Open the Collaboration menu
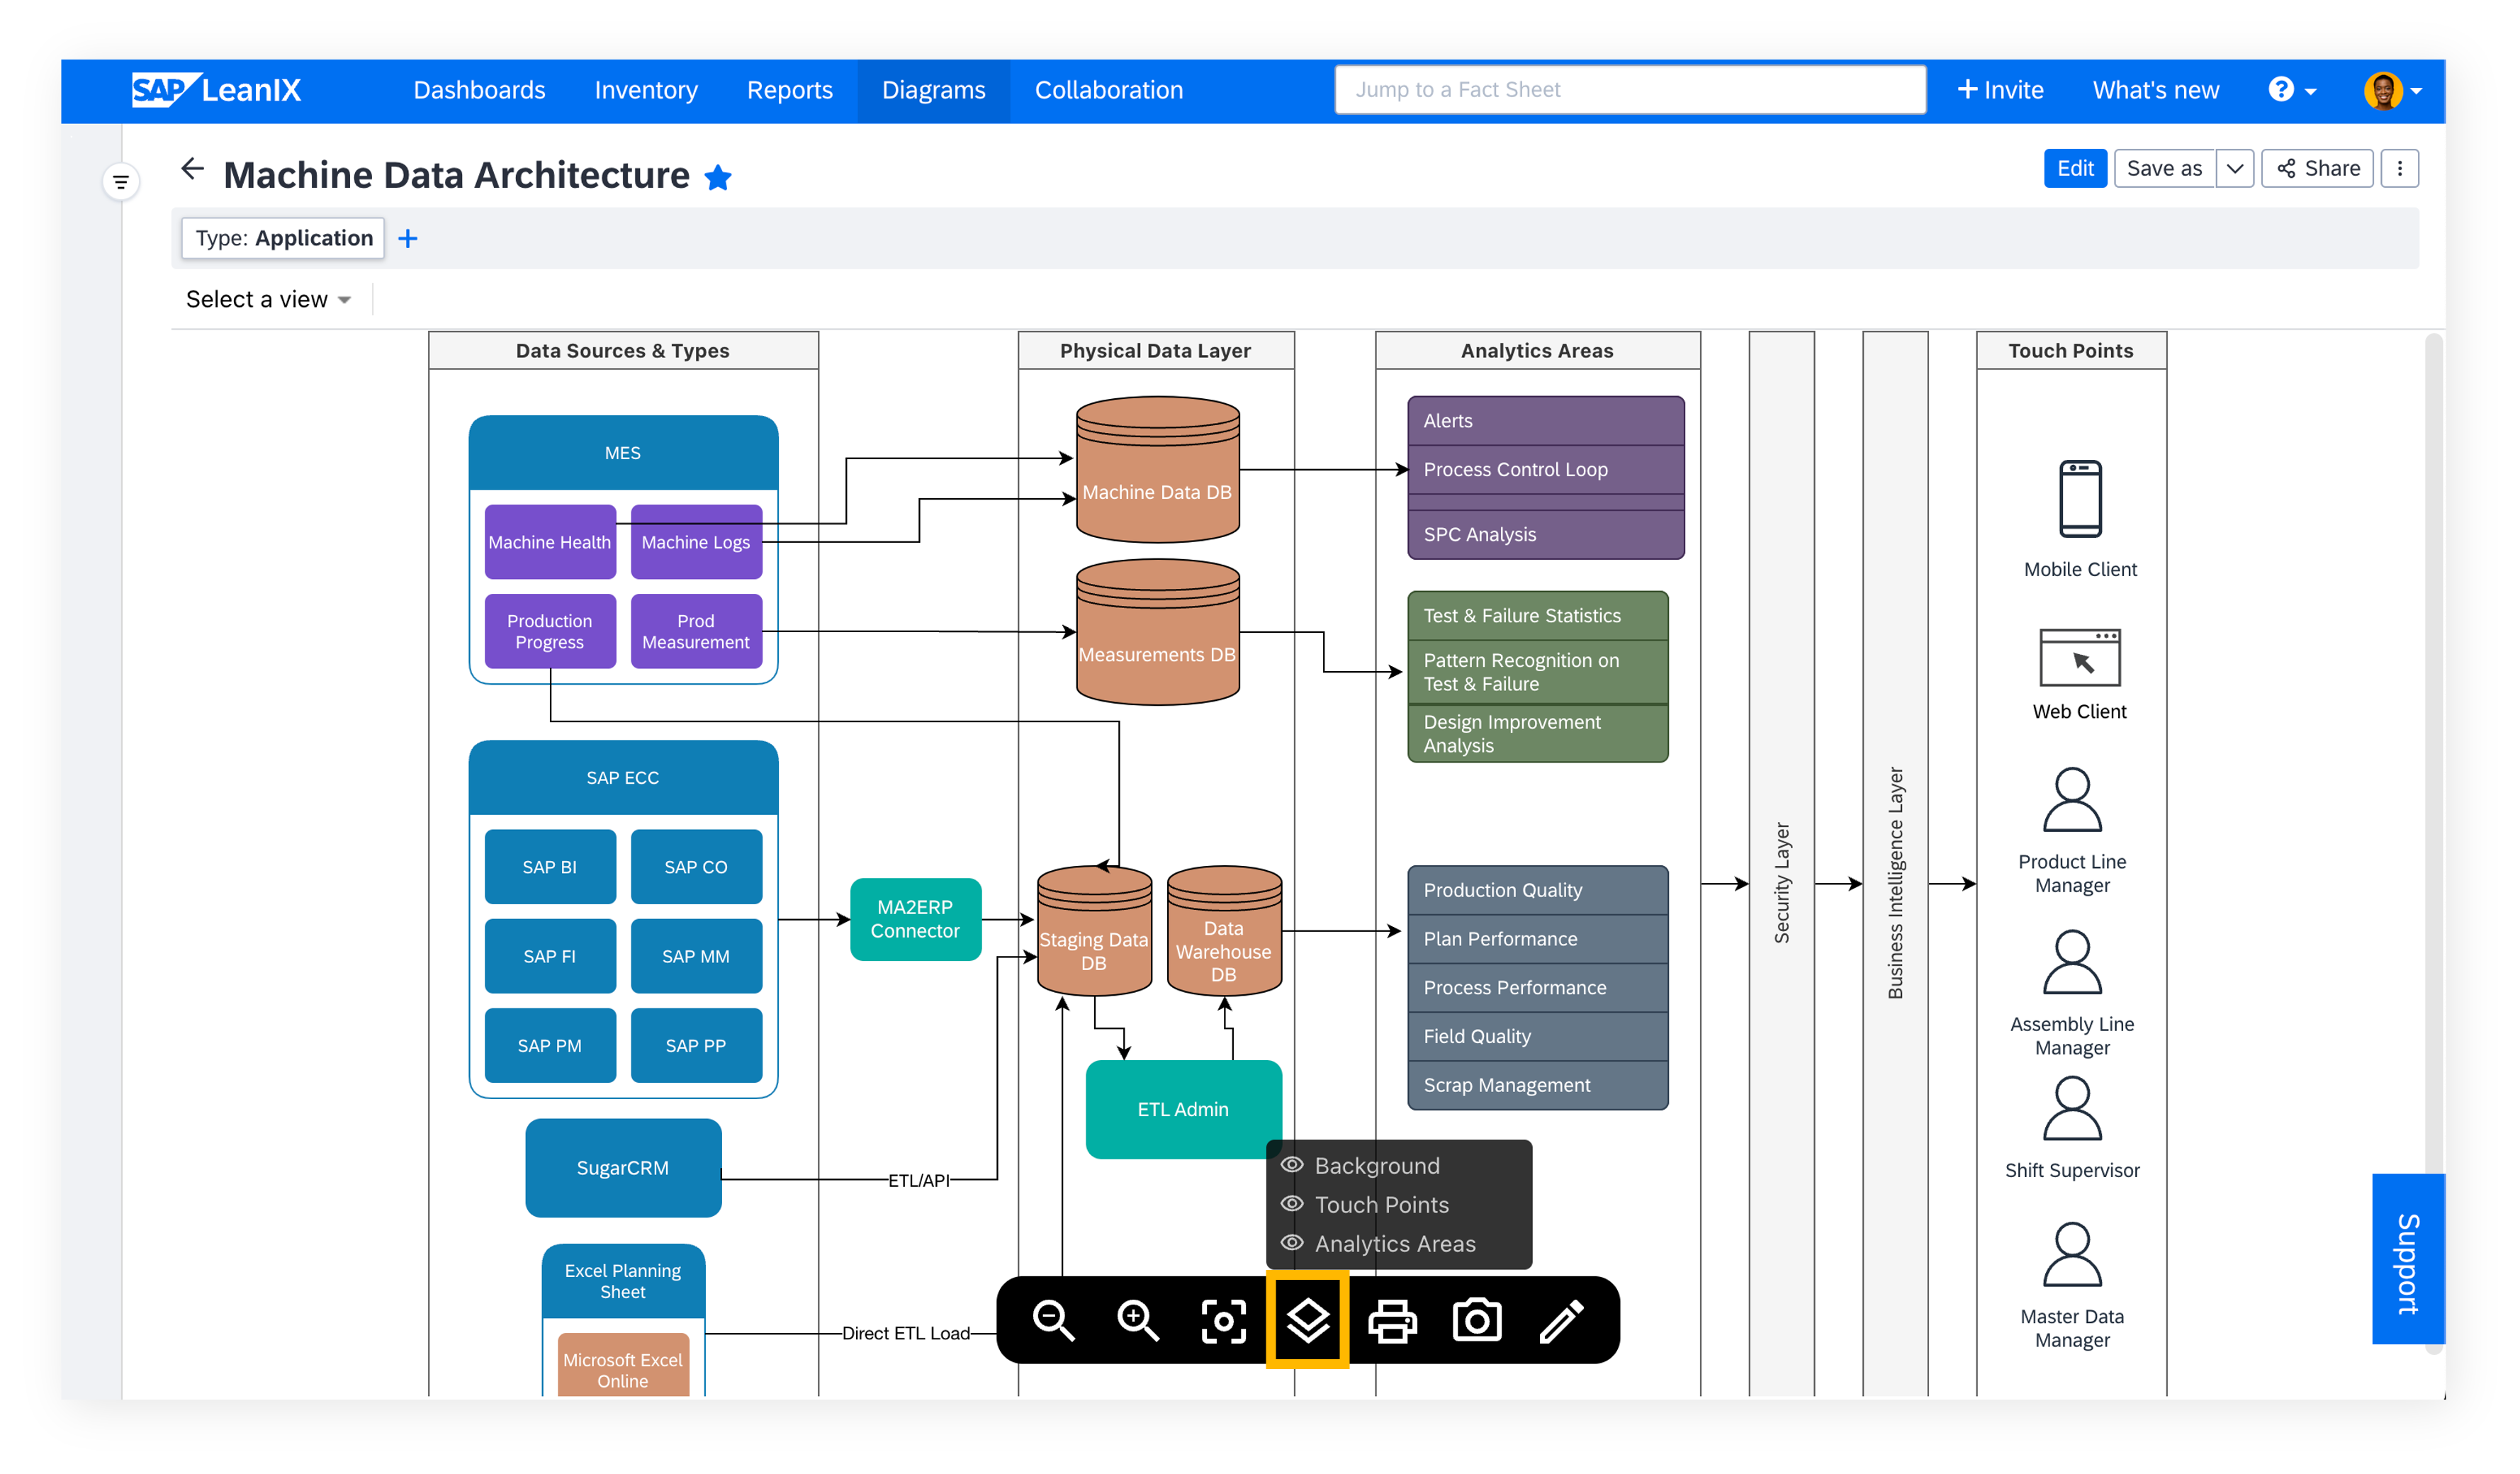Viewport: 2520px width, 1474px height. pos(1108,90)
